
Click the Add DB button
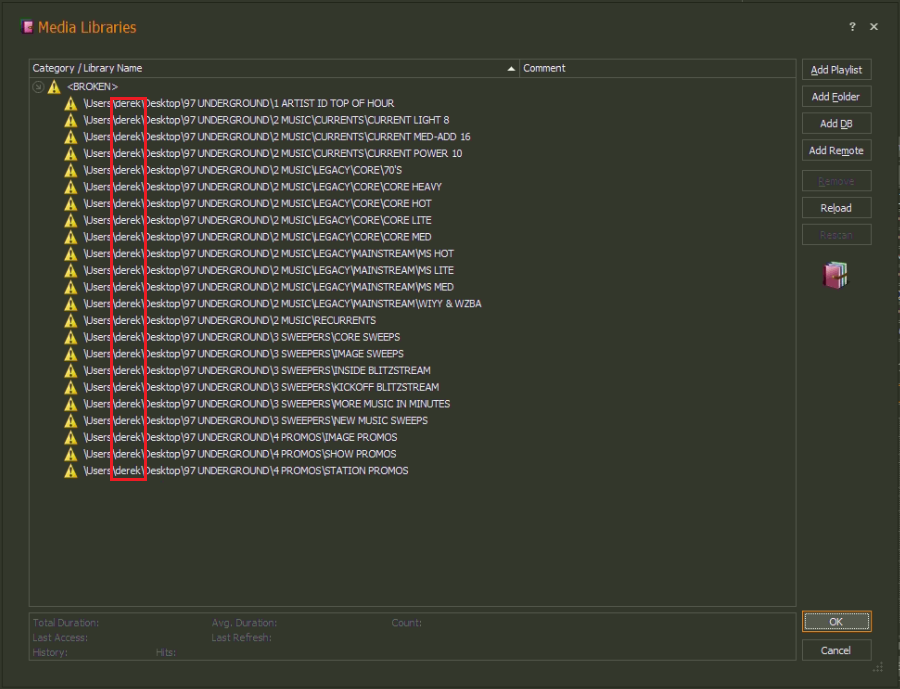coord(836,123)
